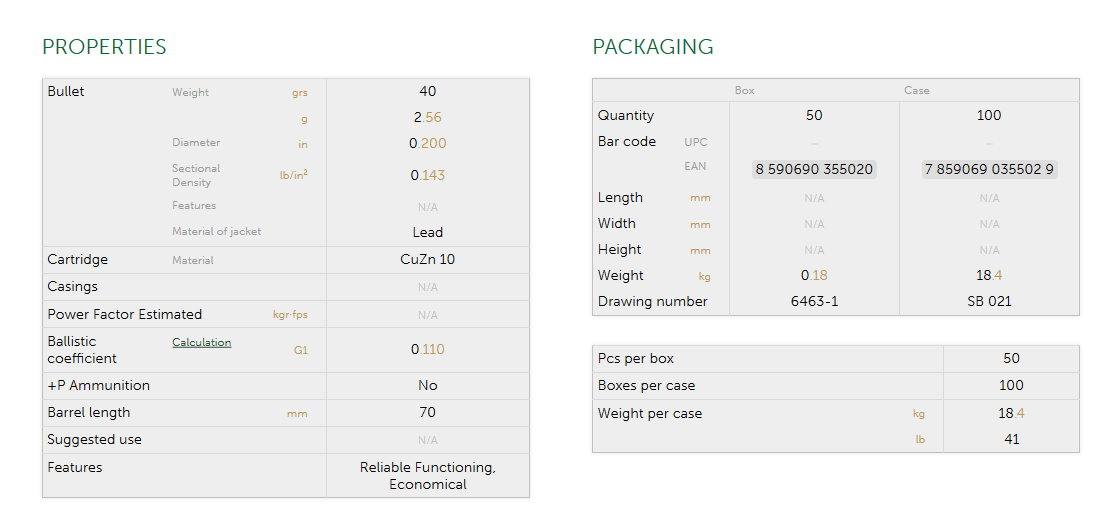Select the Barrel length value 70
This screenshot has height=524, width=1111.
click(x=428, y=412)
